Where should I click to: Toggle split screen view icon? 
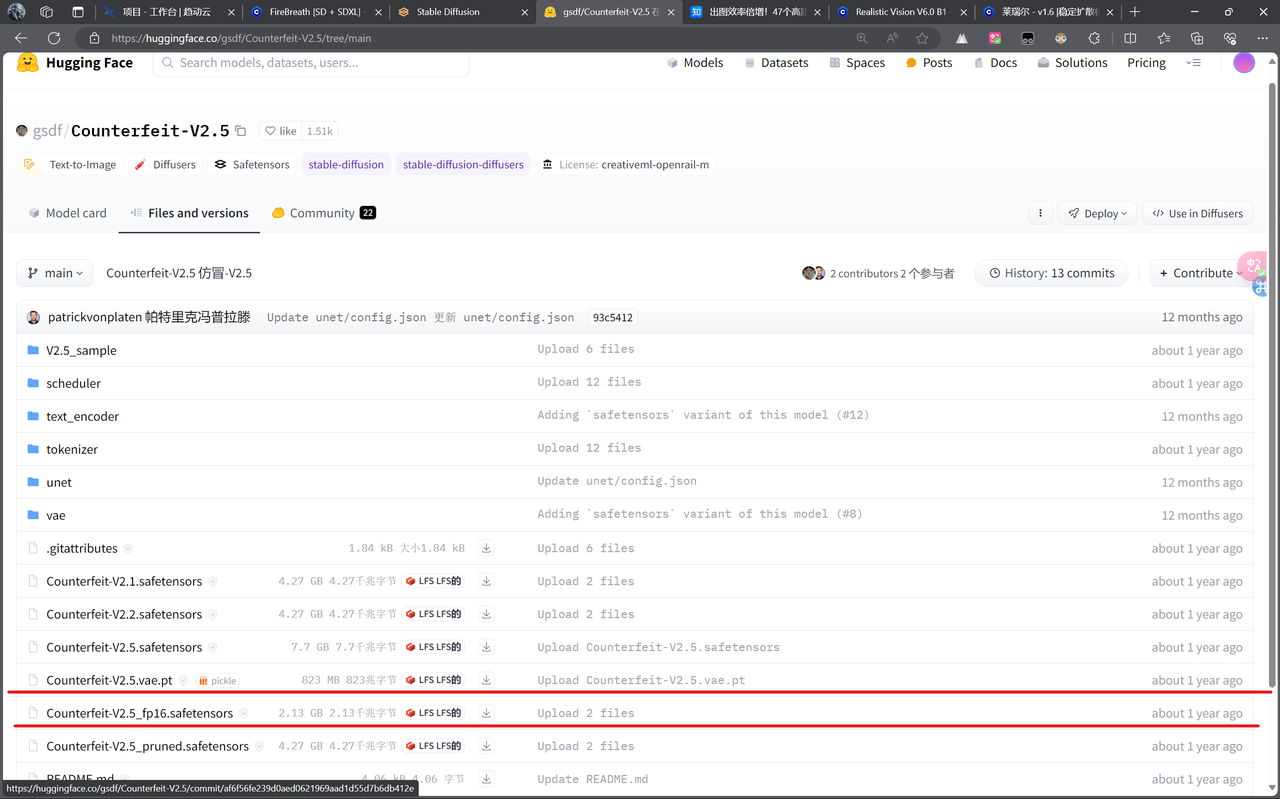[1130, 38]
